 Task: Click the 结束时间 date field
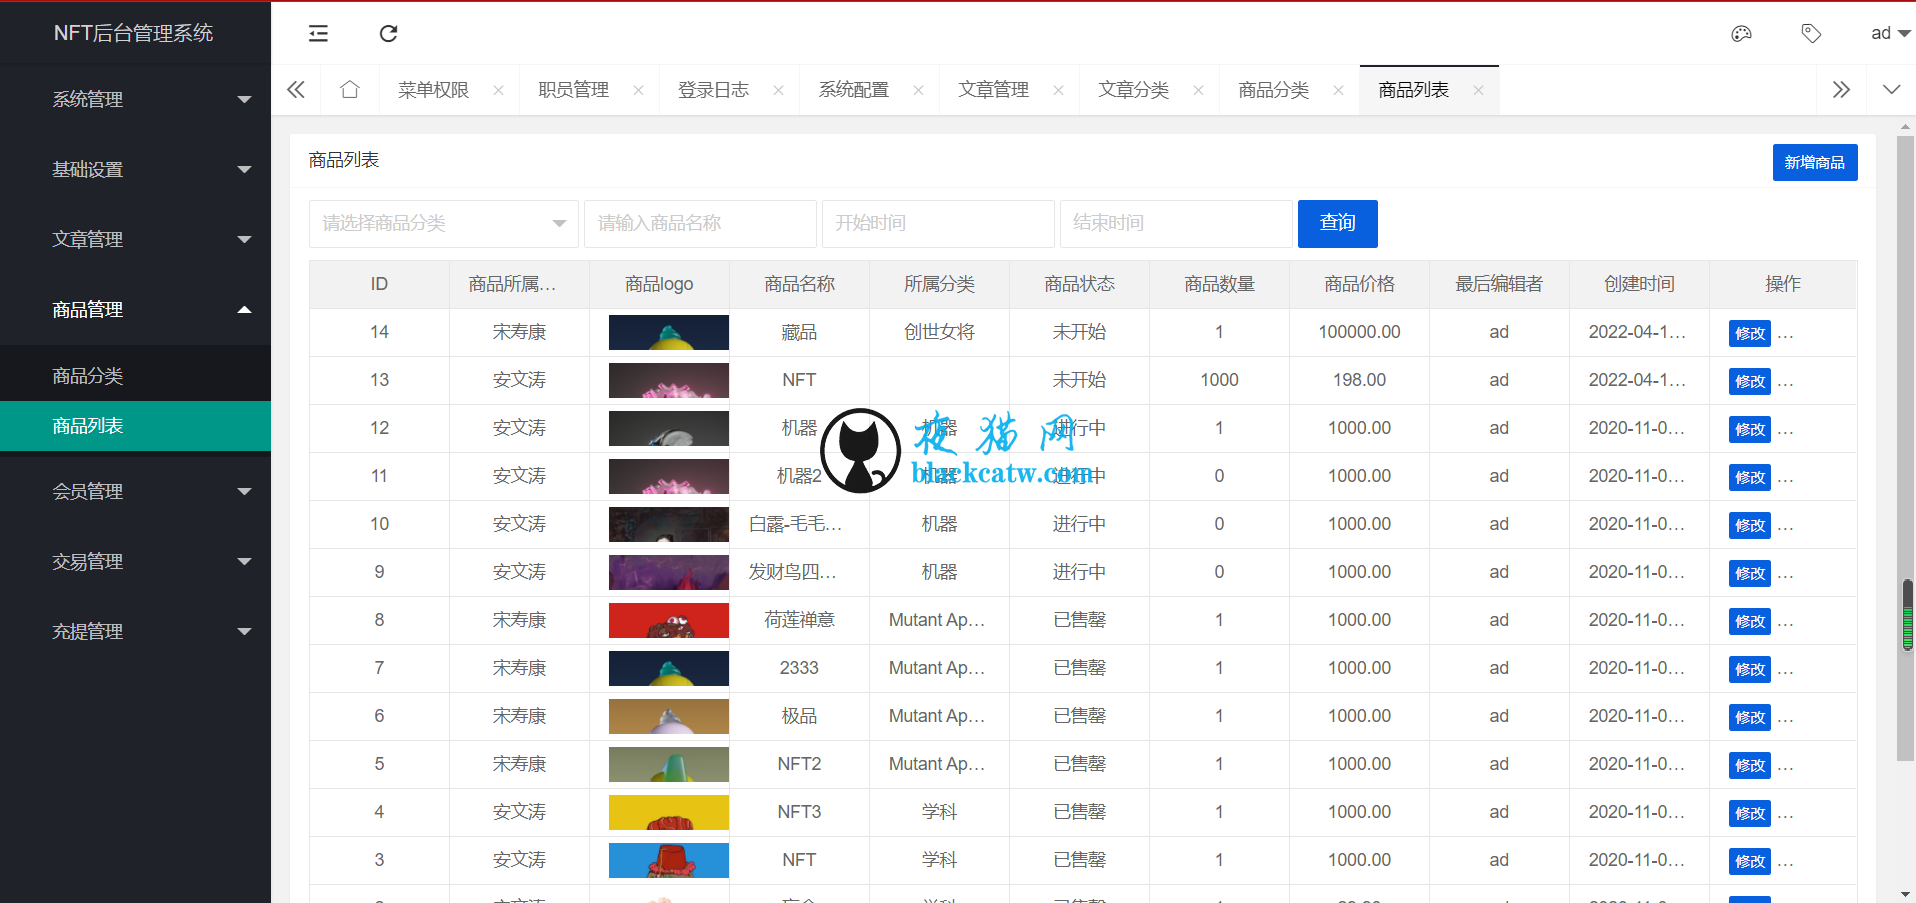click(x=1176, y=223)
